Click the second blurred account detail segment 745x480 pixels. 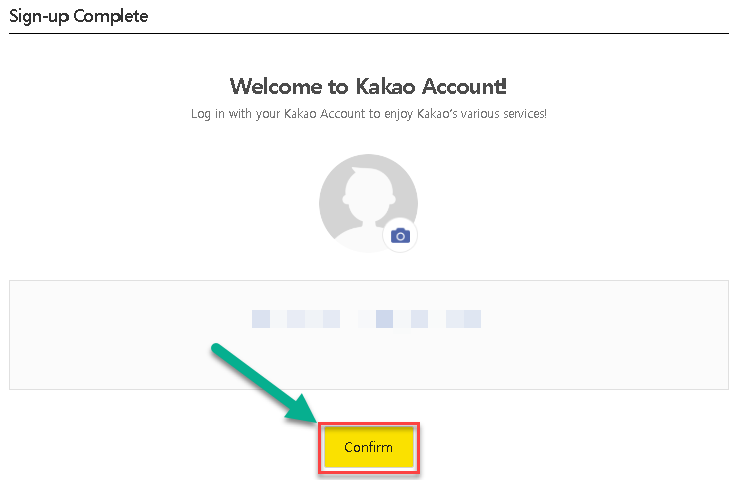coord(420,319)
